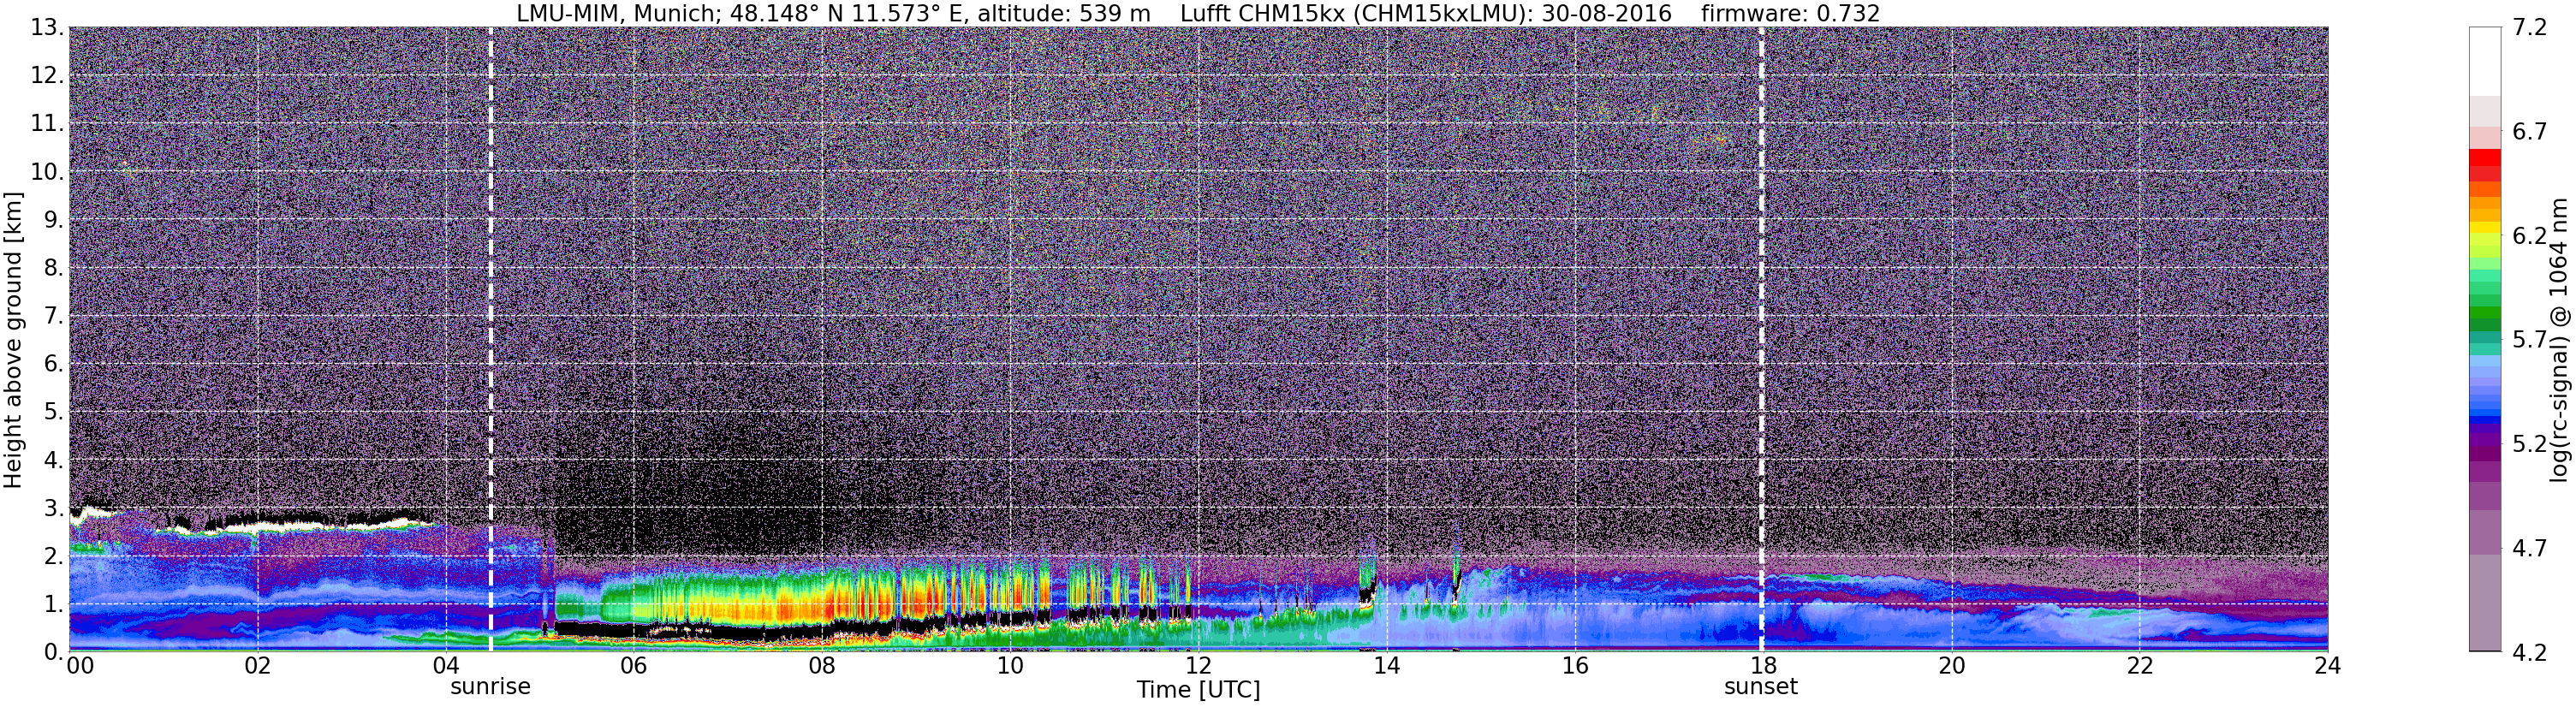This screenshot has height=707, width=2576.
Task: Click the time axis tick label 06
Action: pyautogui.click(x=634, y=666)
